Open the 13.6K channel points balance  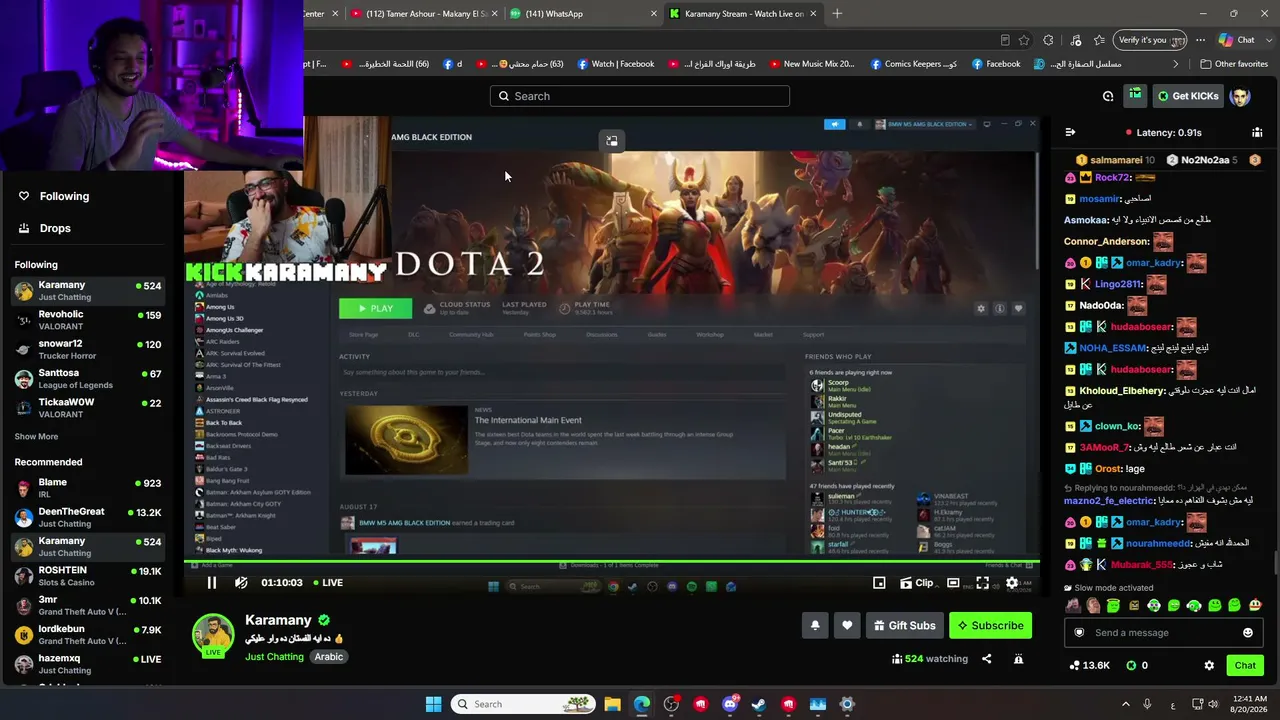point(1089,665)
